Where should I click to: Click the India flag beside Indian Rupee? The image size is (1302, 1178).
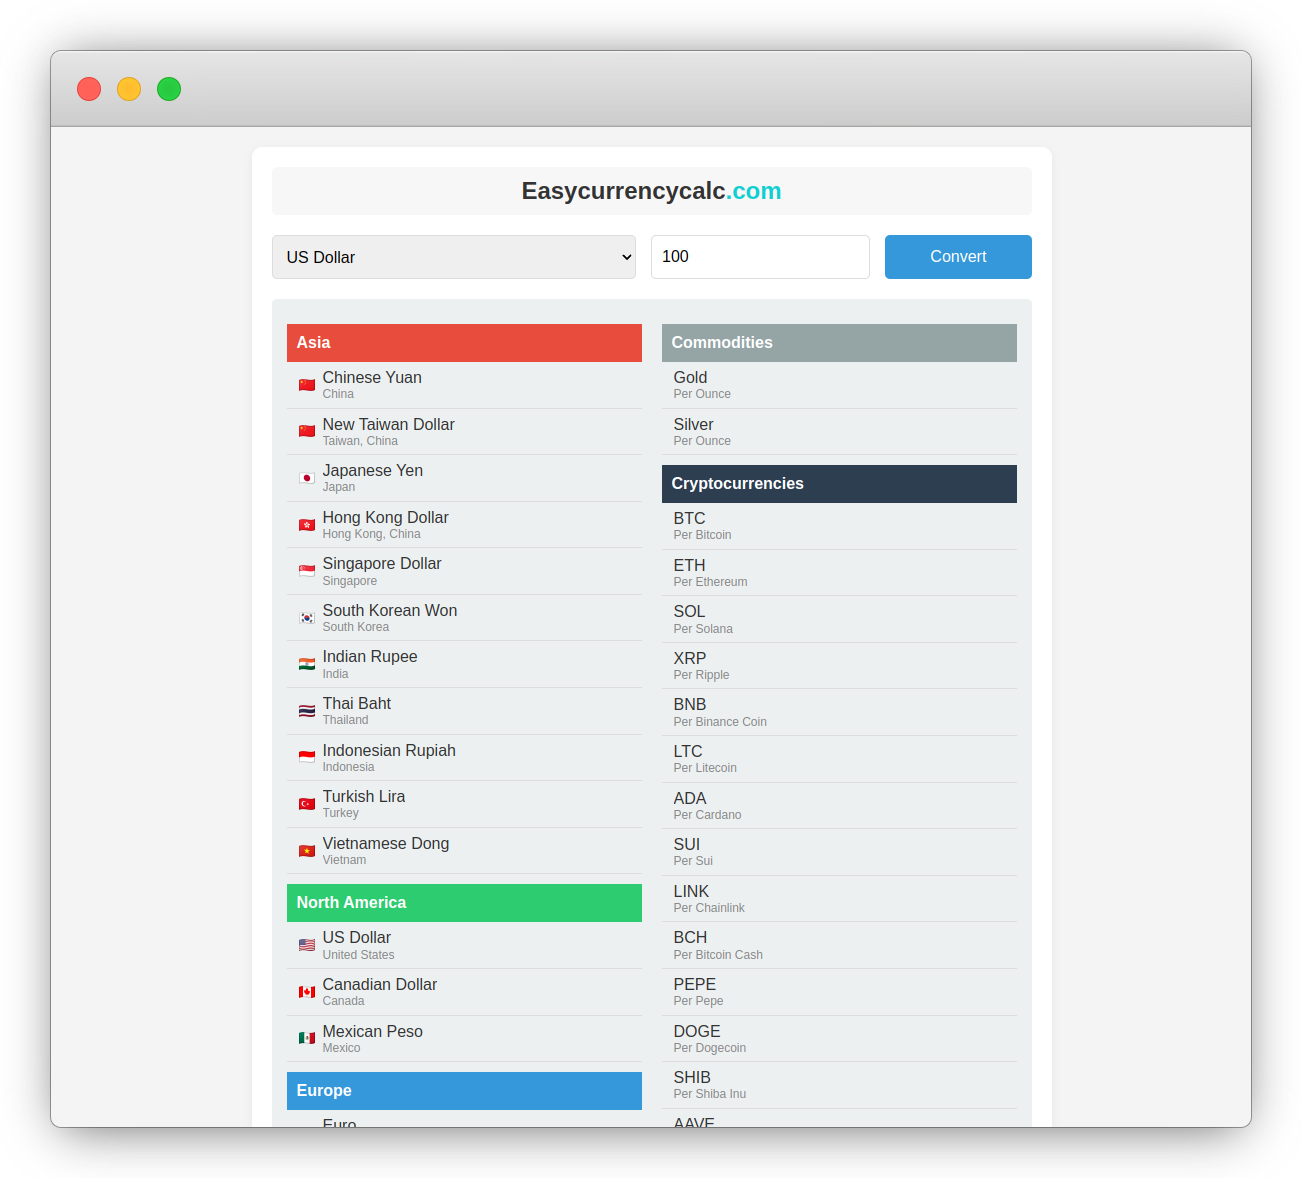tap(307, 664)
